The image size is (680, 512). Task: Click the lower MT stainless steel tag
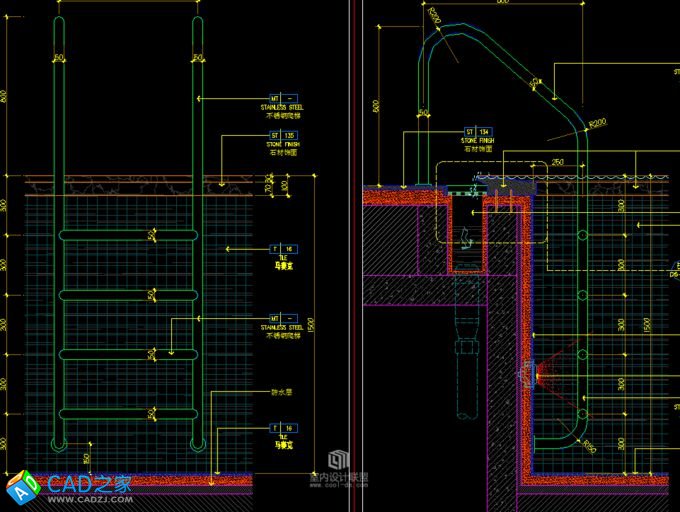282,318
